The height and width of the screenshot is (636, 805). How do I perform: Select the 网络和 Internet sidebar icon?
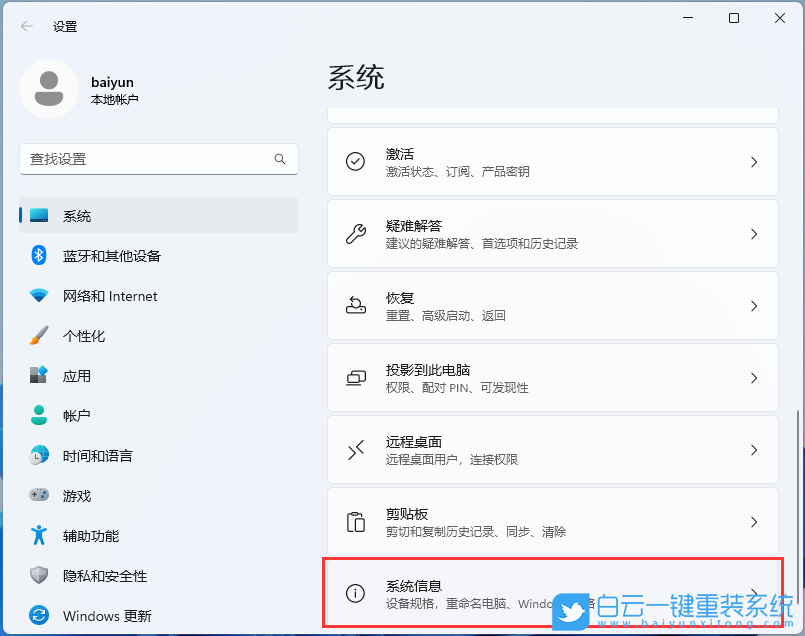39,296
